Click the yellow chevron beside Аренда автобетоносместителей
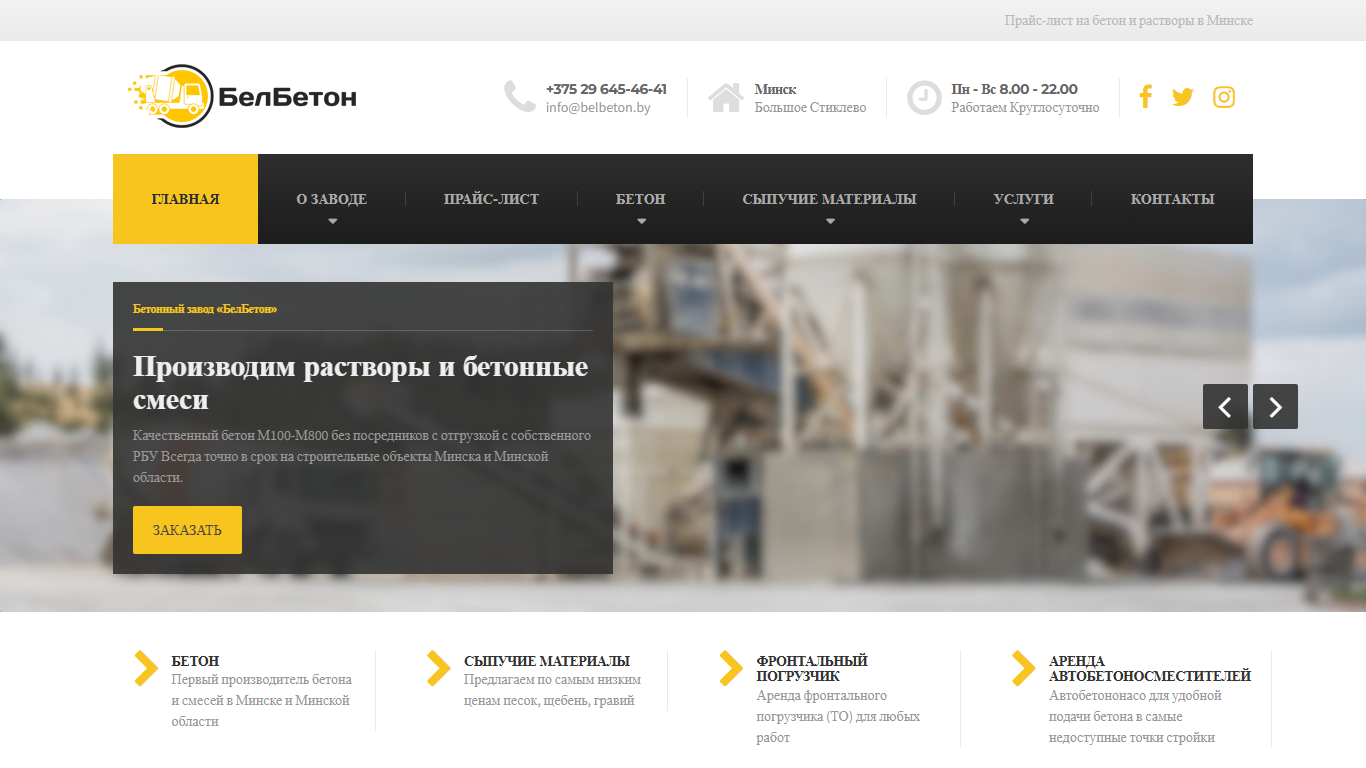Viewport: 1366px width, 768px height. tap(1024, 669)
